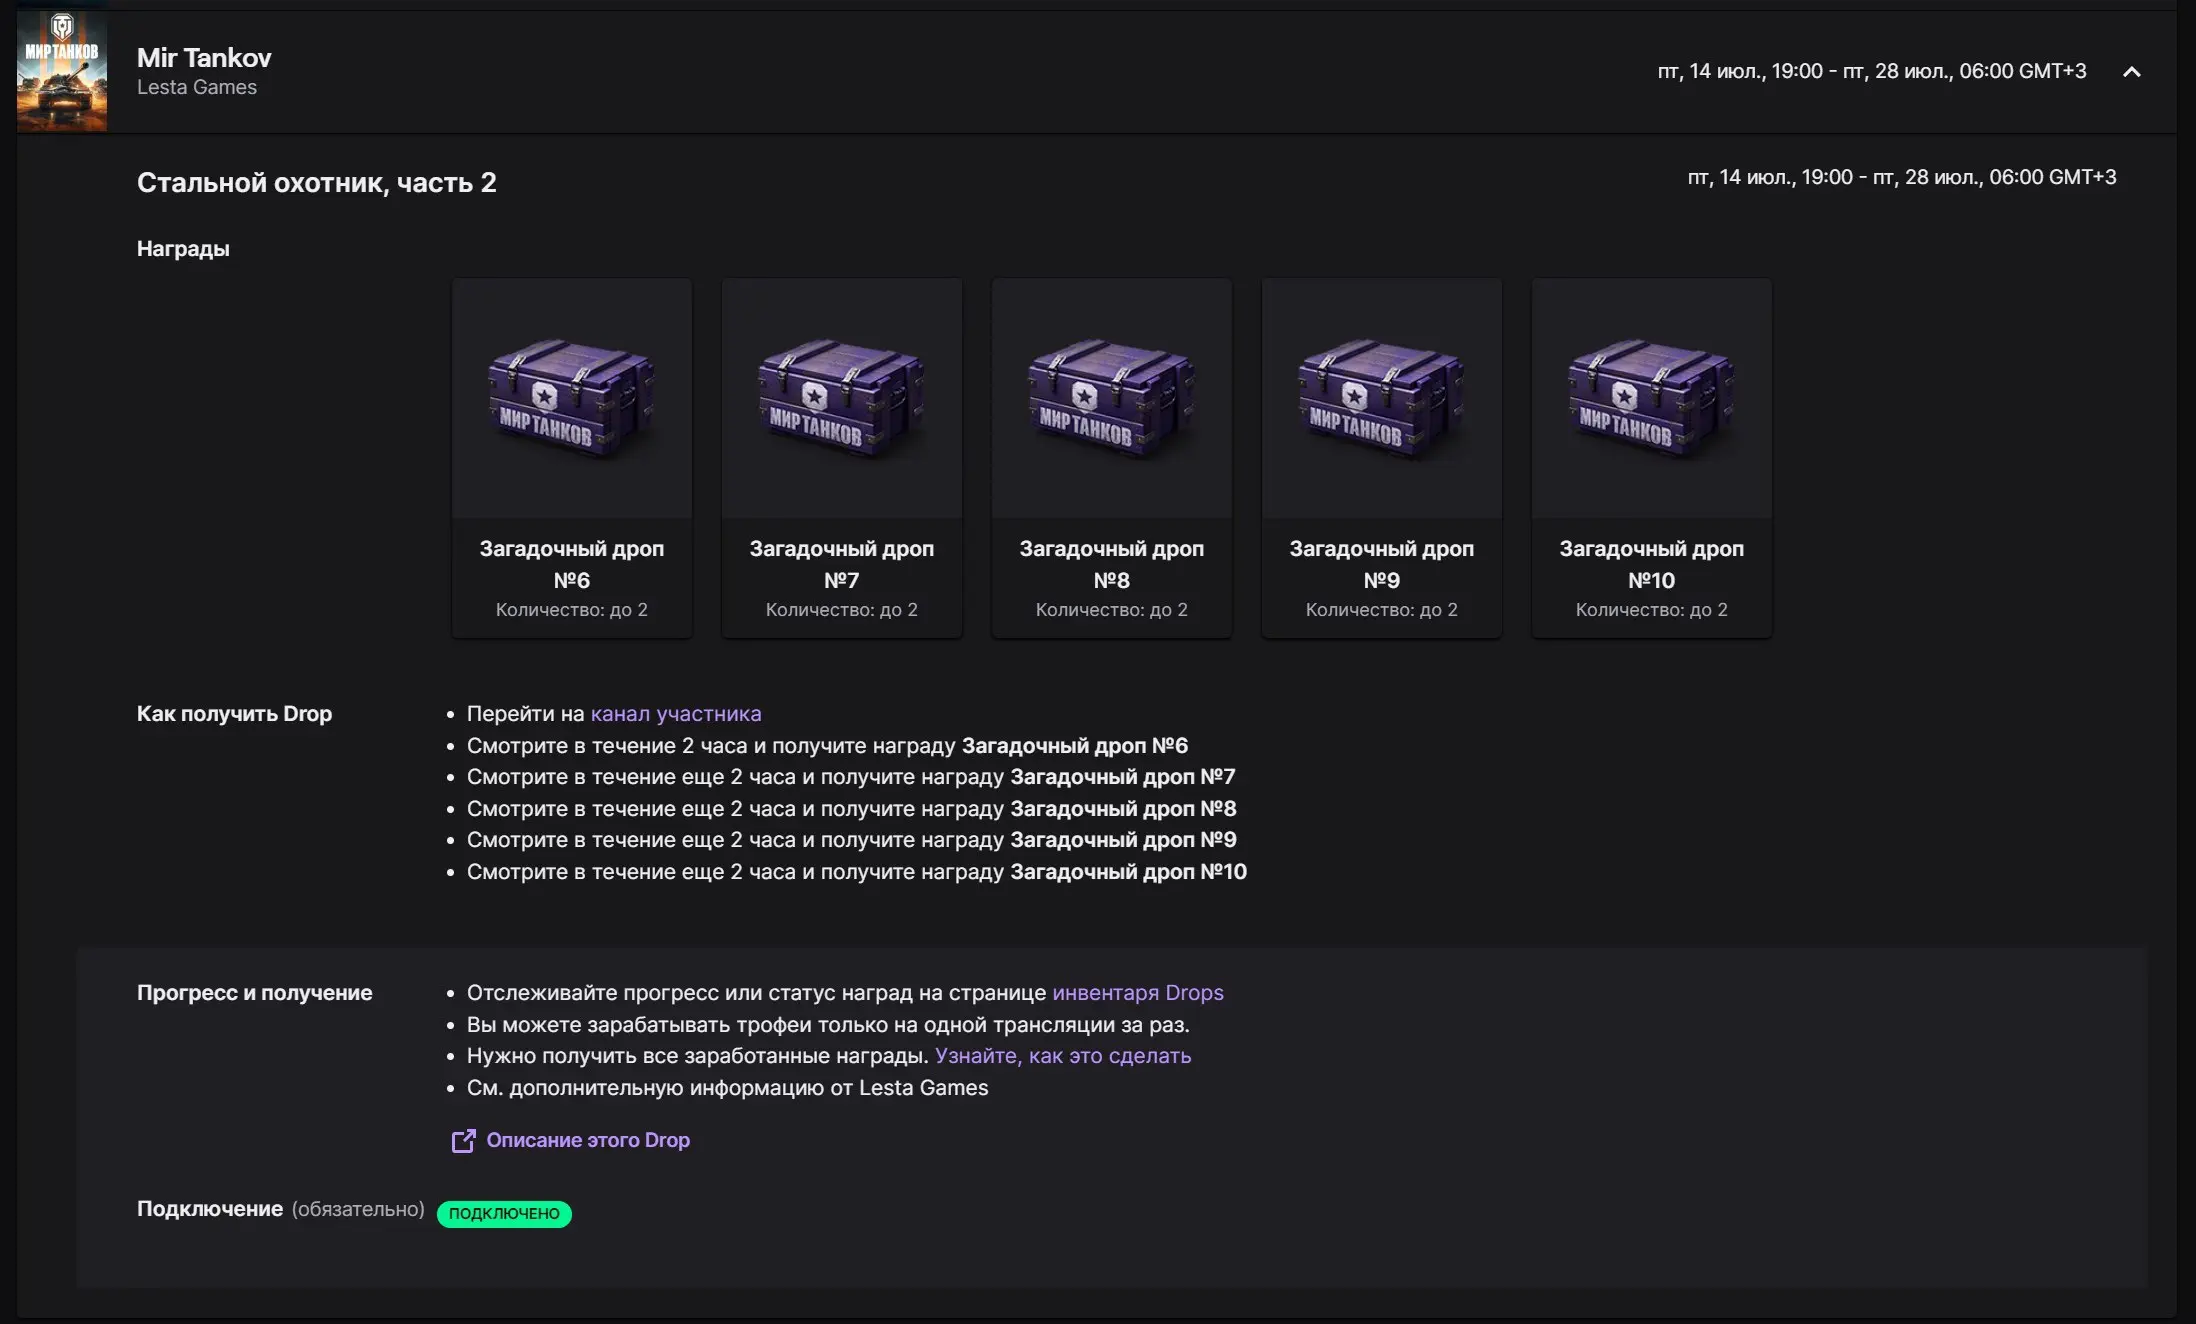2196x1324 pixels.
Task: Click Количество: до 2 under дроп №6
Action: point(572,610)
